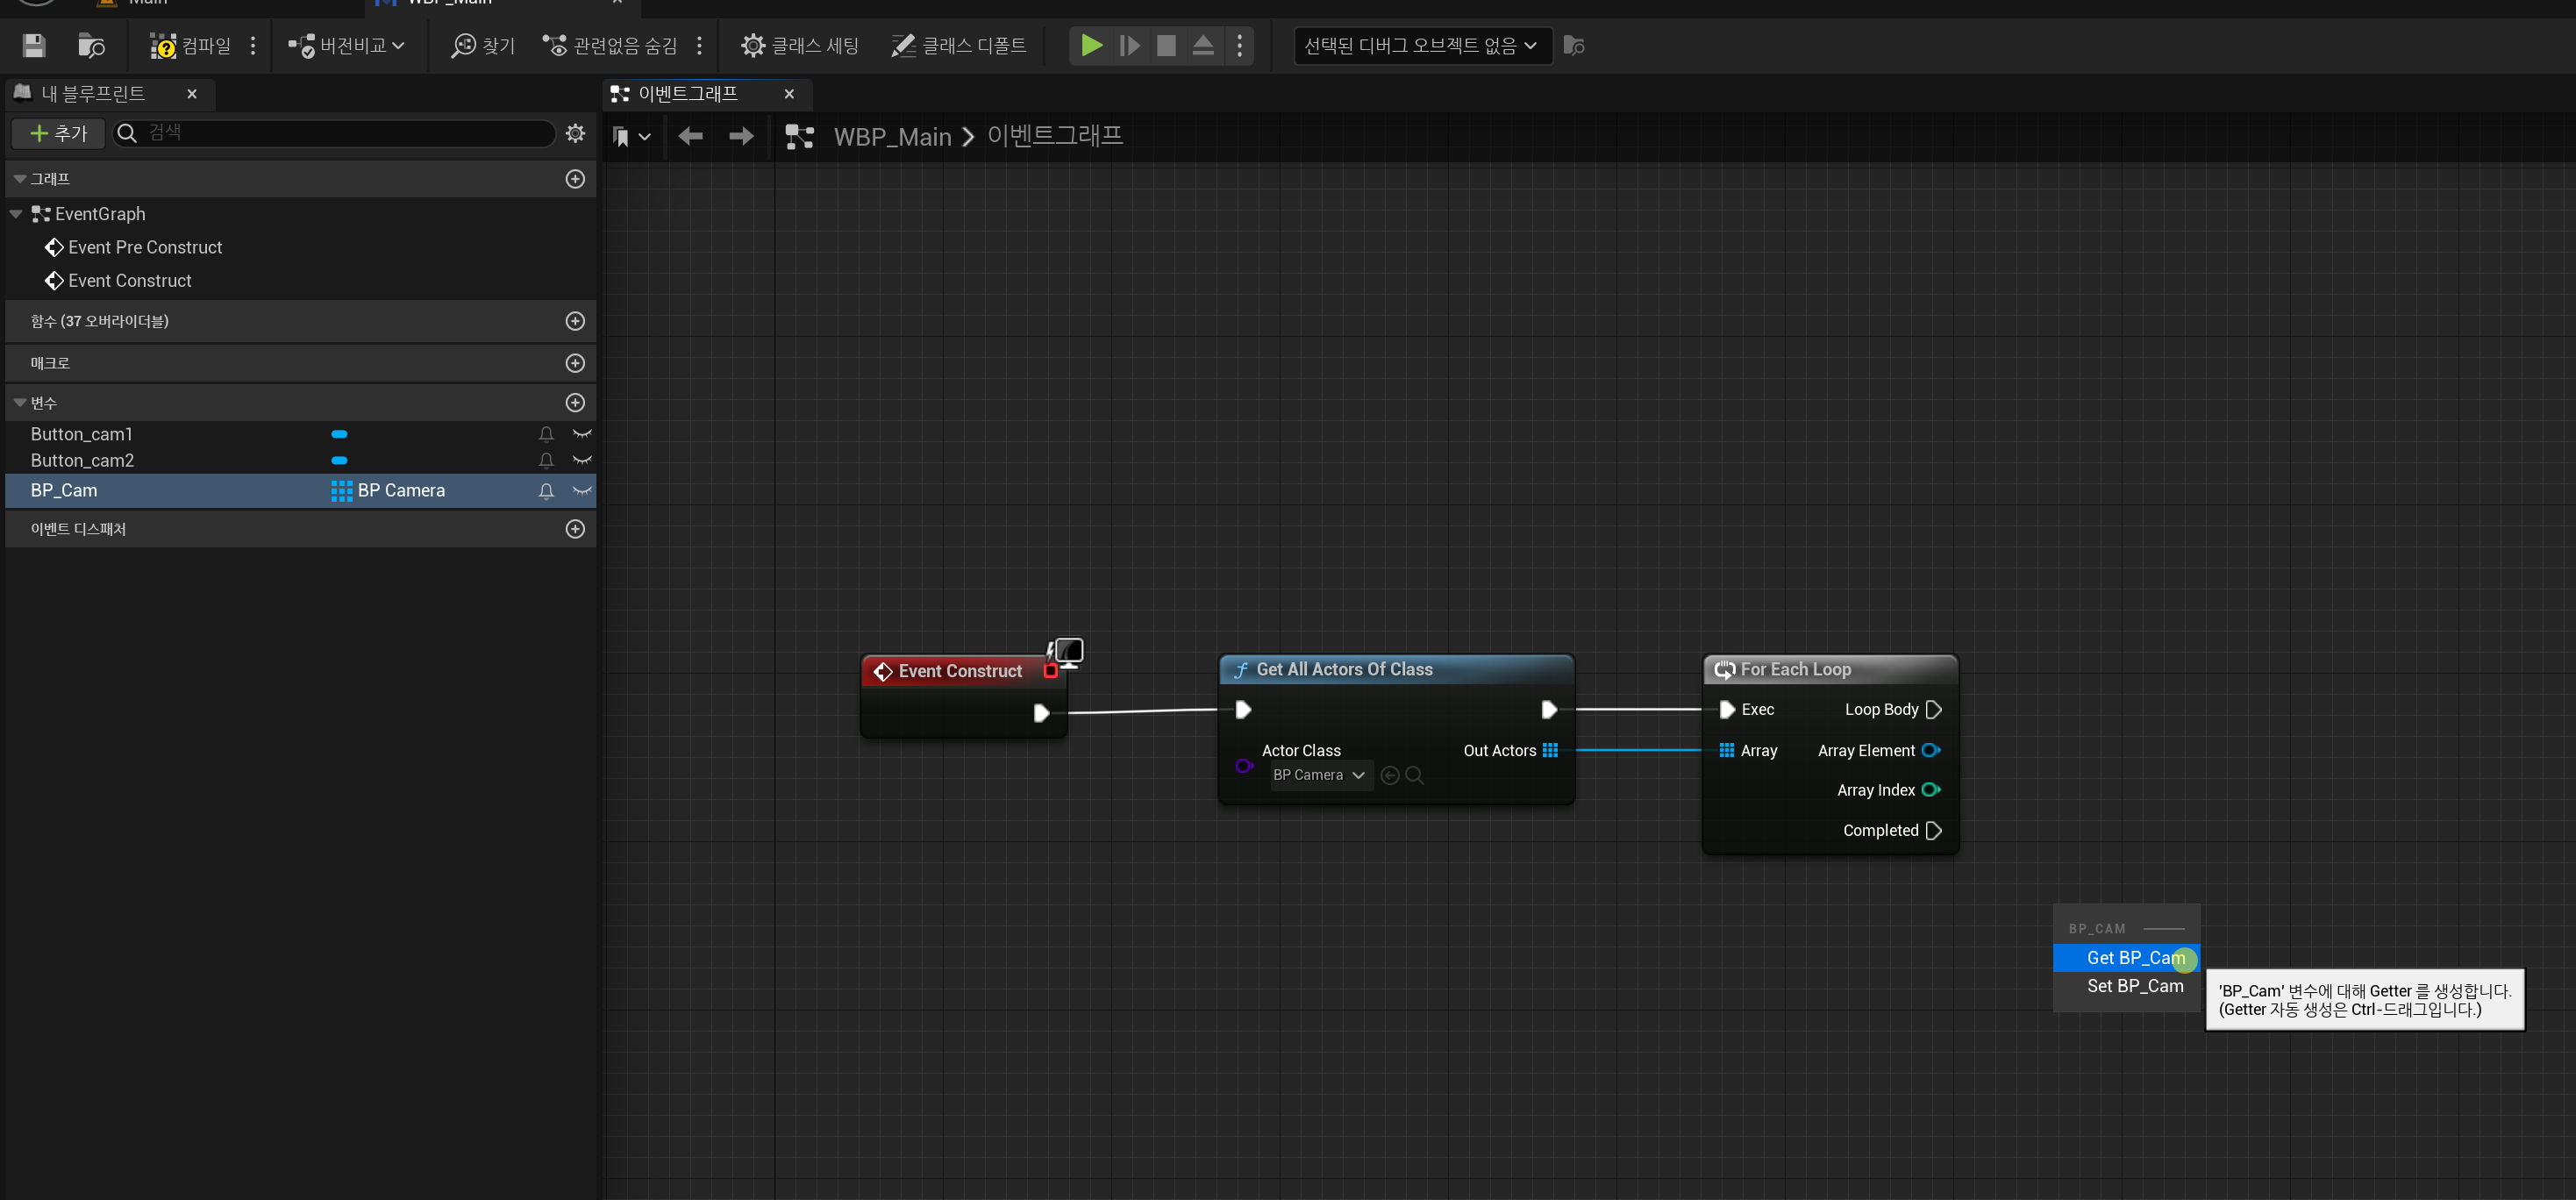This screenshot has height=1200, width=2576.
Task: Choose Get BP_Cam from context menu
Action: tap(2126, 958)
